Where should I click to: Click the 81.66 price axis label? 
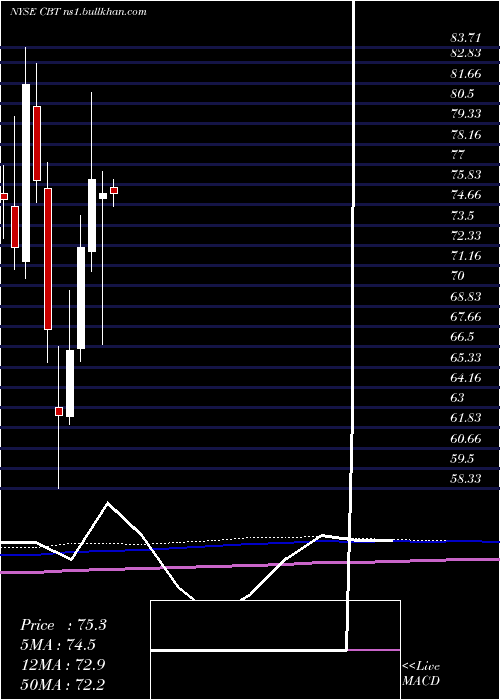(466, 74)
